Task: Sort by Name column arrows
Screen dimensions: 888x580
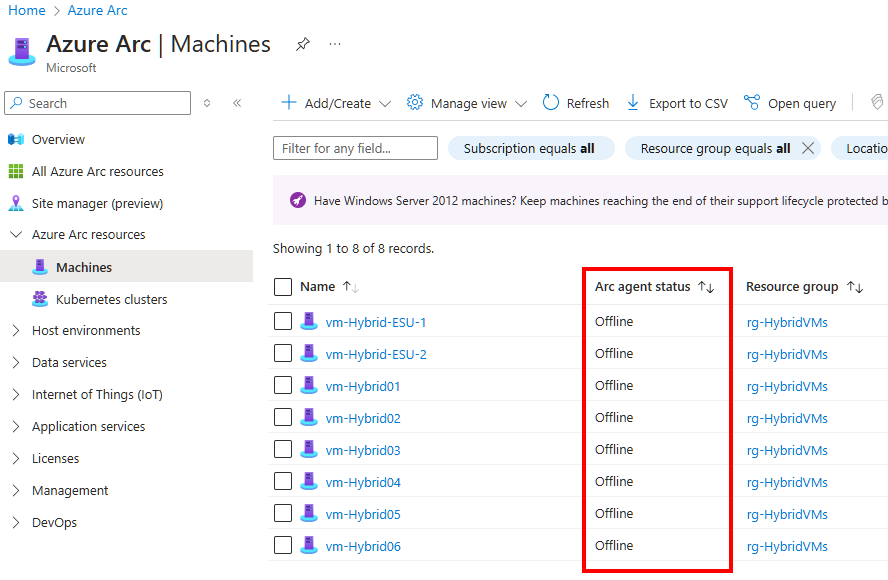Action: click(x=351, y=287)
